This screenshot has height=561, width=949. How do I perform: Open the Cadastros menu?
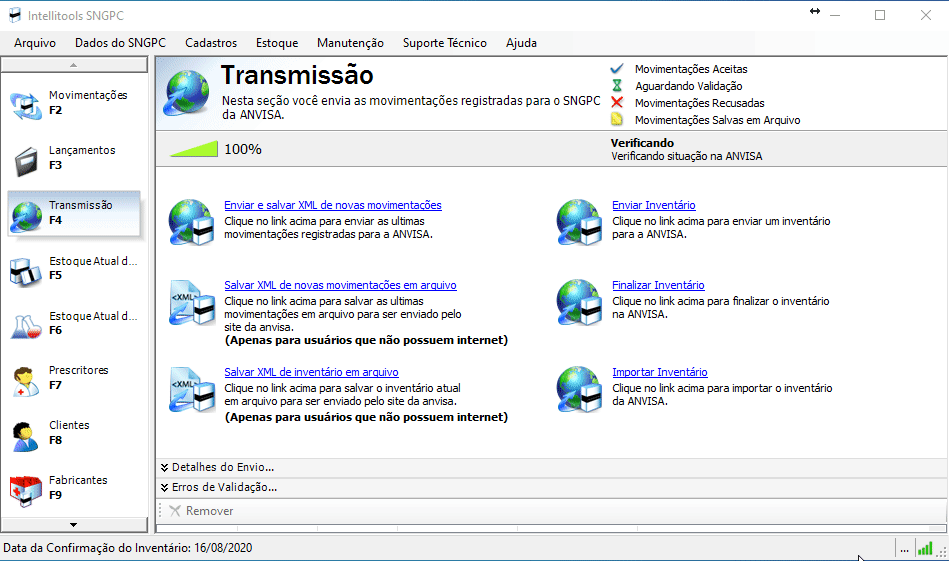(x=211, y=43)
